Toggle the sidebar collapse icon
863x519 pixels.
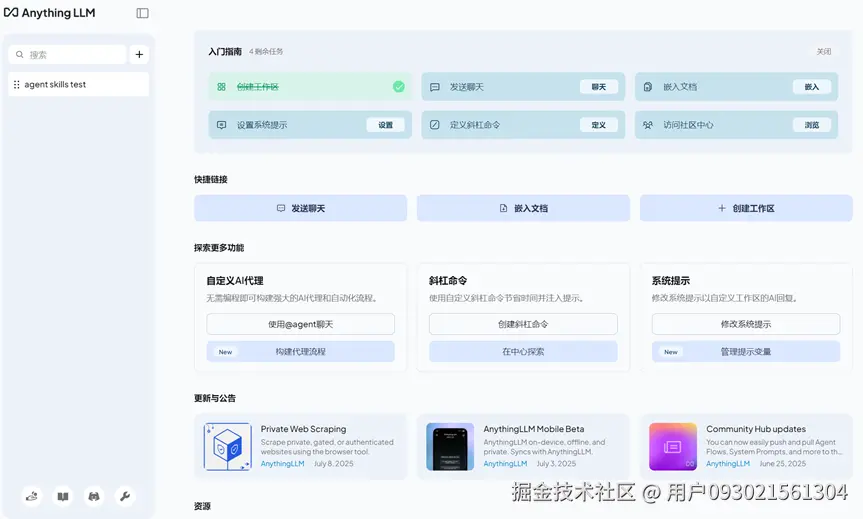tap(143, 13)
